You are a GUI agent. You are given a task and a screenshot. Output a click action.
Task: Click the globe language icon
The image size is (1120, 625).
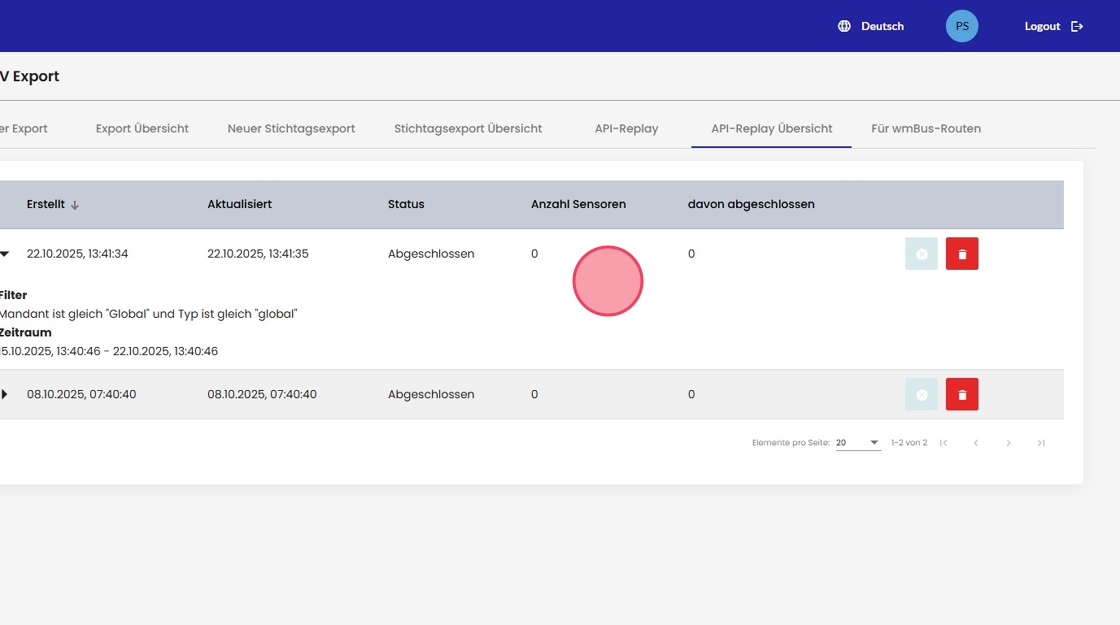point(844,26)
